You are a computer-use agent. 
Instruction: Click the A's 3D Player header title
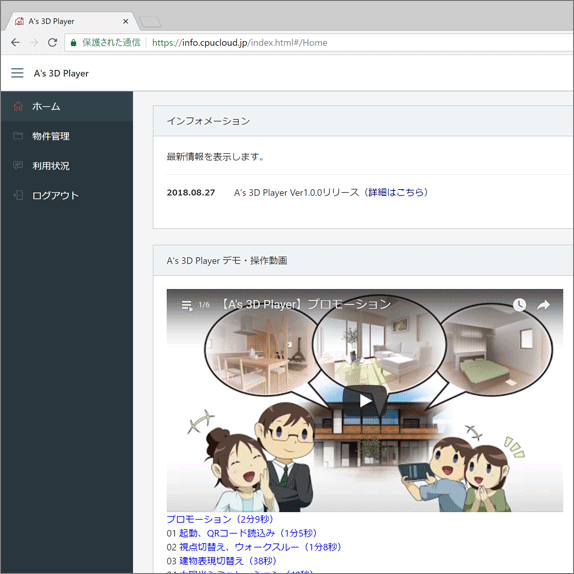(x=61, y=73)
